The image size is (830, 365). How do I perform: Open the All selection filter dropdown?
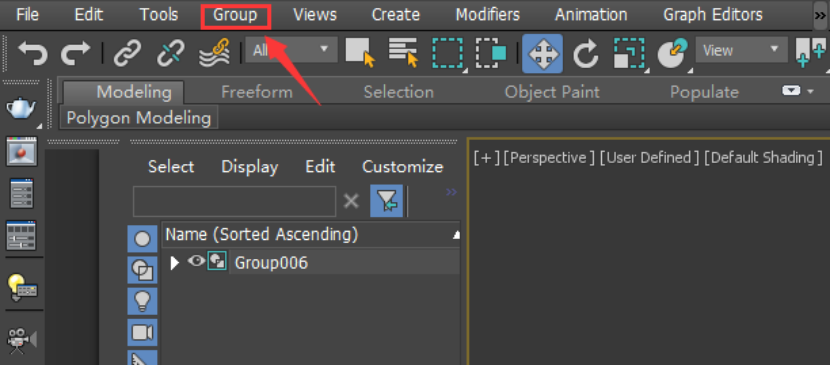(291, 50)
